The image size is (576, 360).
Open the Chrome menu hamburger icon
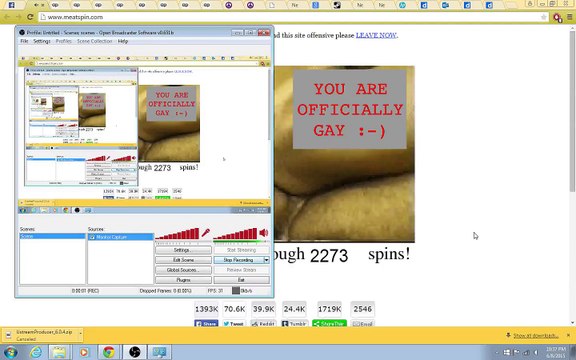[x=570, y=17]
